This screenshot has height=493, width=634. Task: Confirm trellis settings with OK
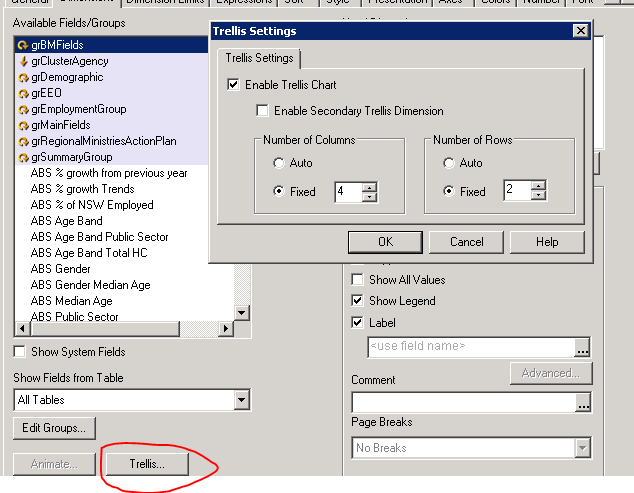(x=385, y=242)
